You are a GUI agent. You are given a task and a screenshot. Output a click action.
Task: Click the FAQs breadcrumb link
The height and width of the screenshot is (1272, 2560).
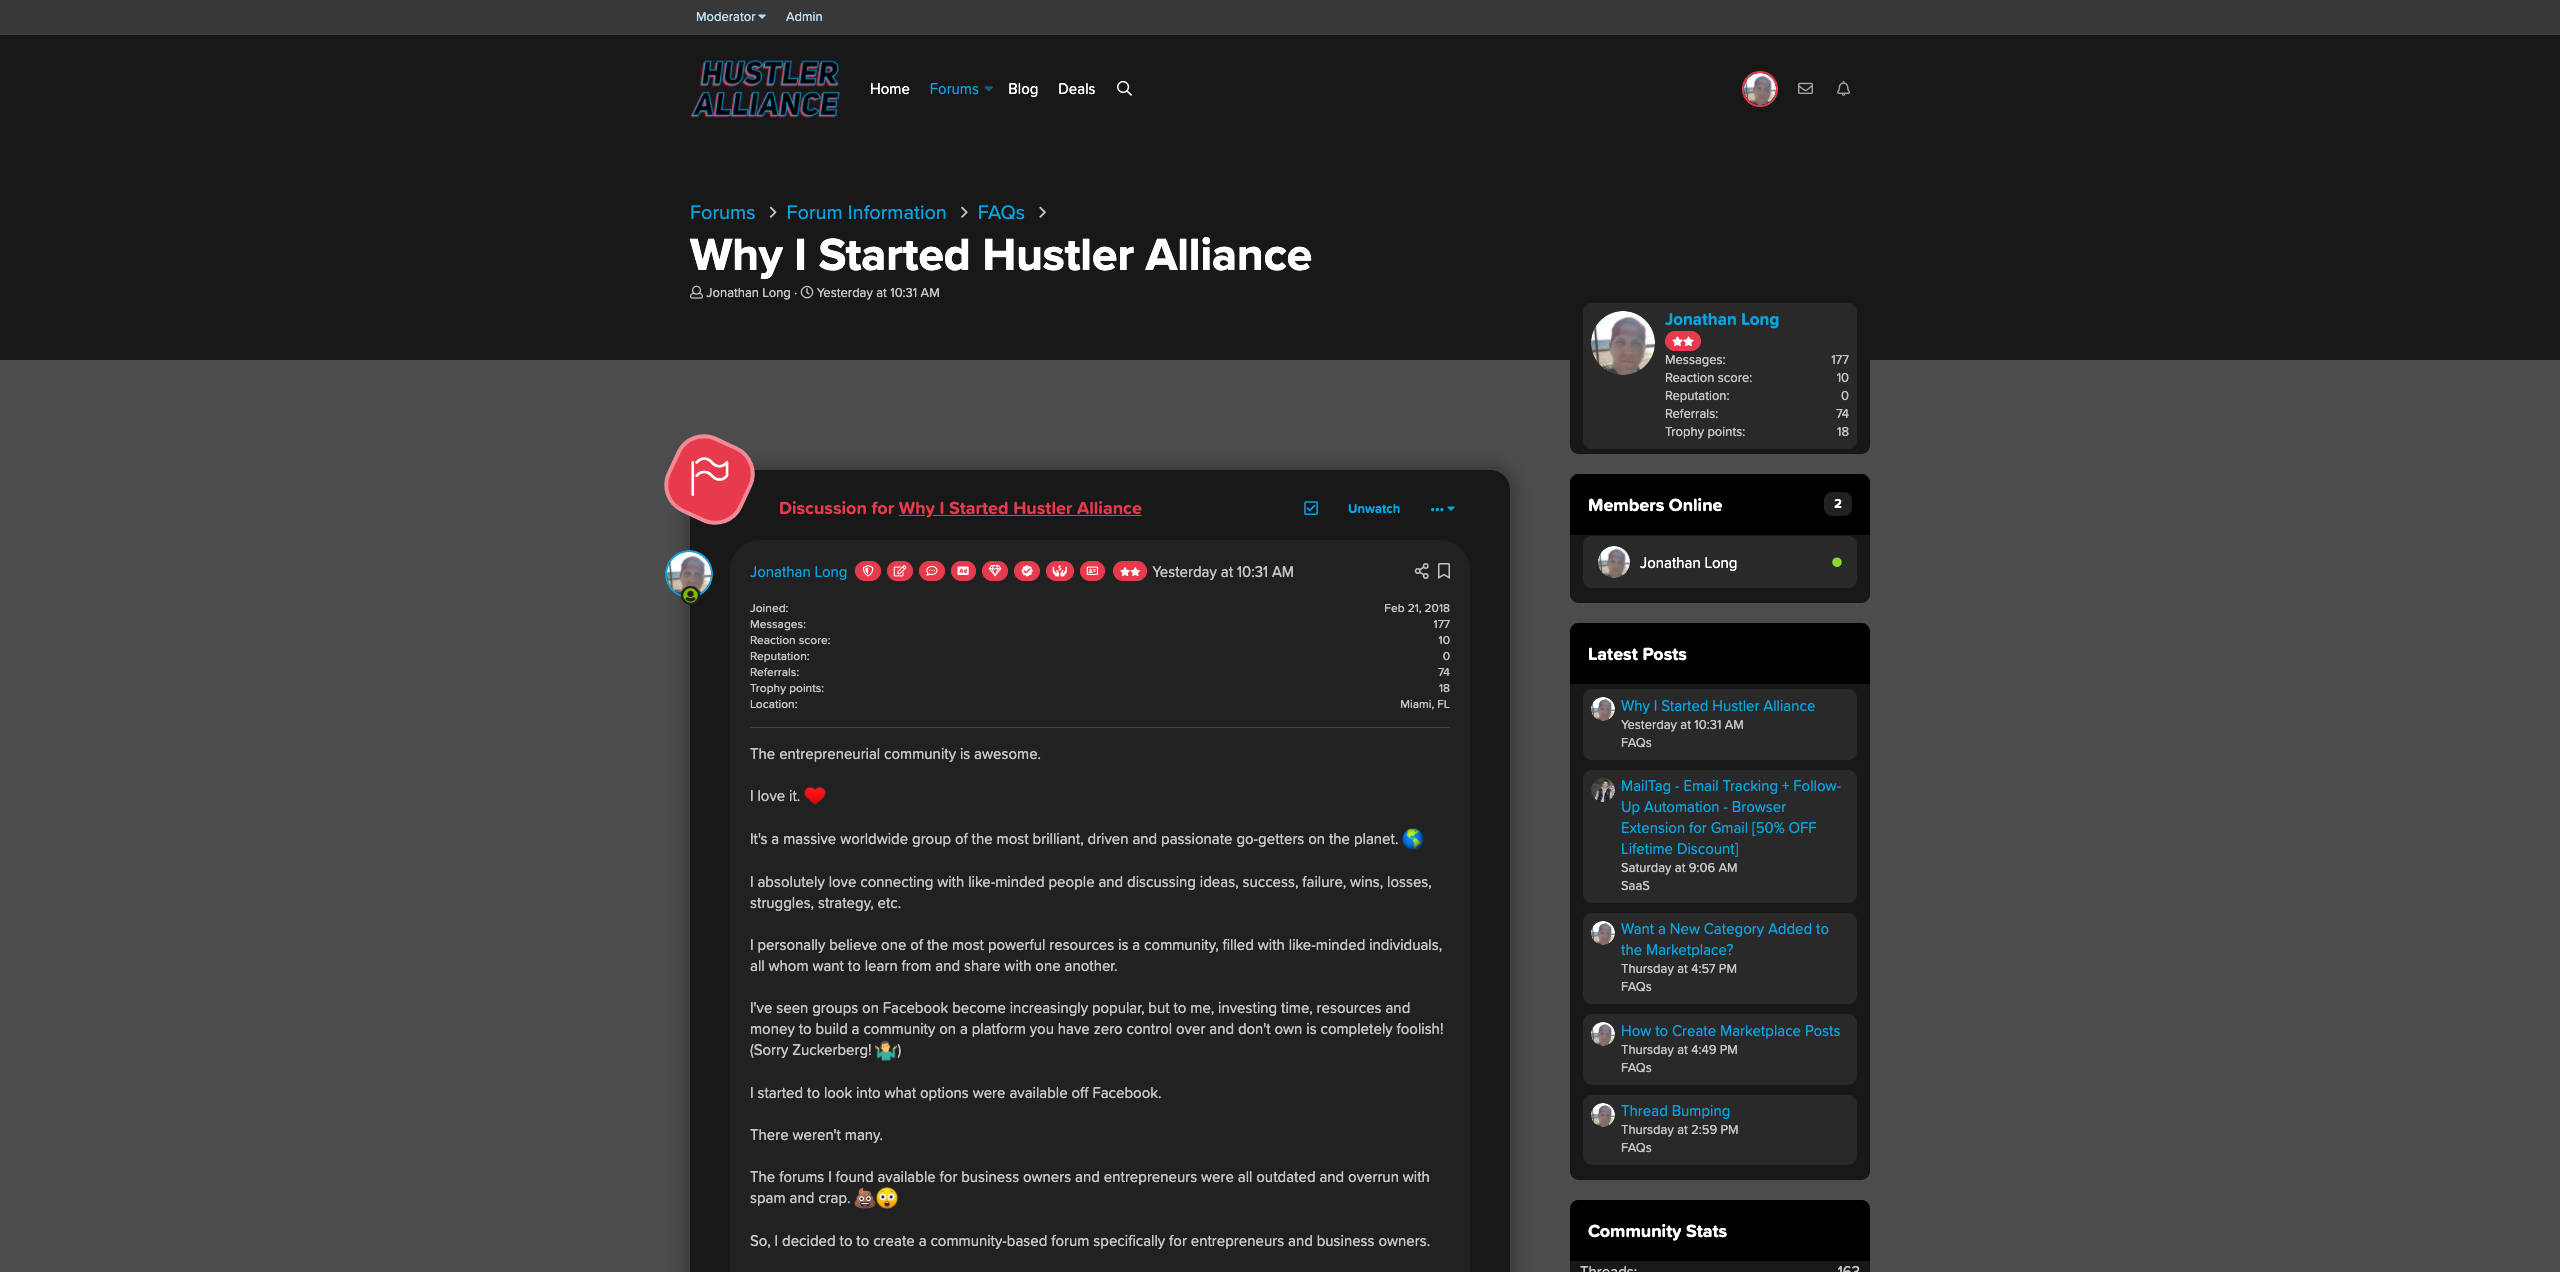[1000, 212]
